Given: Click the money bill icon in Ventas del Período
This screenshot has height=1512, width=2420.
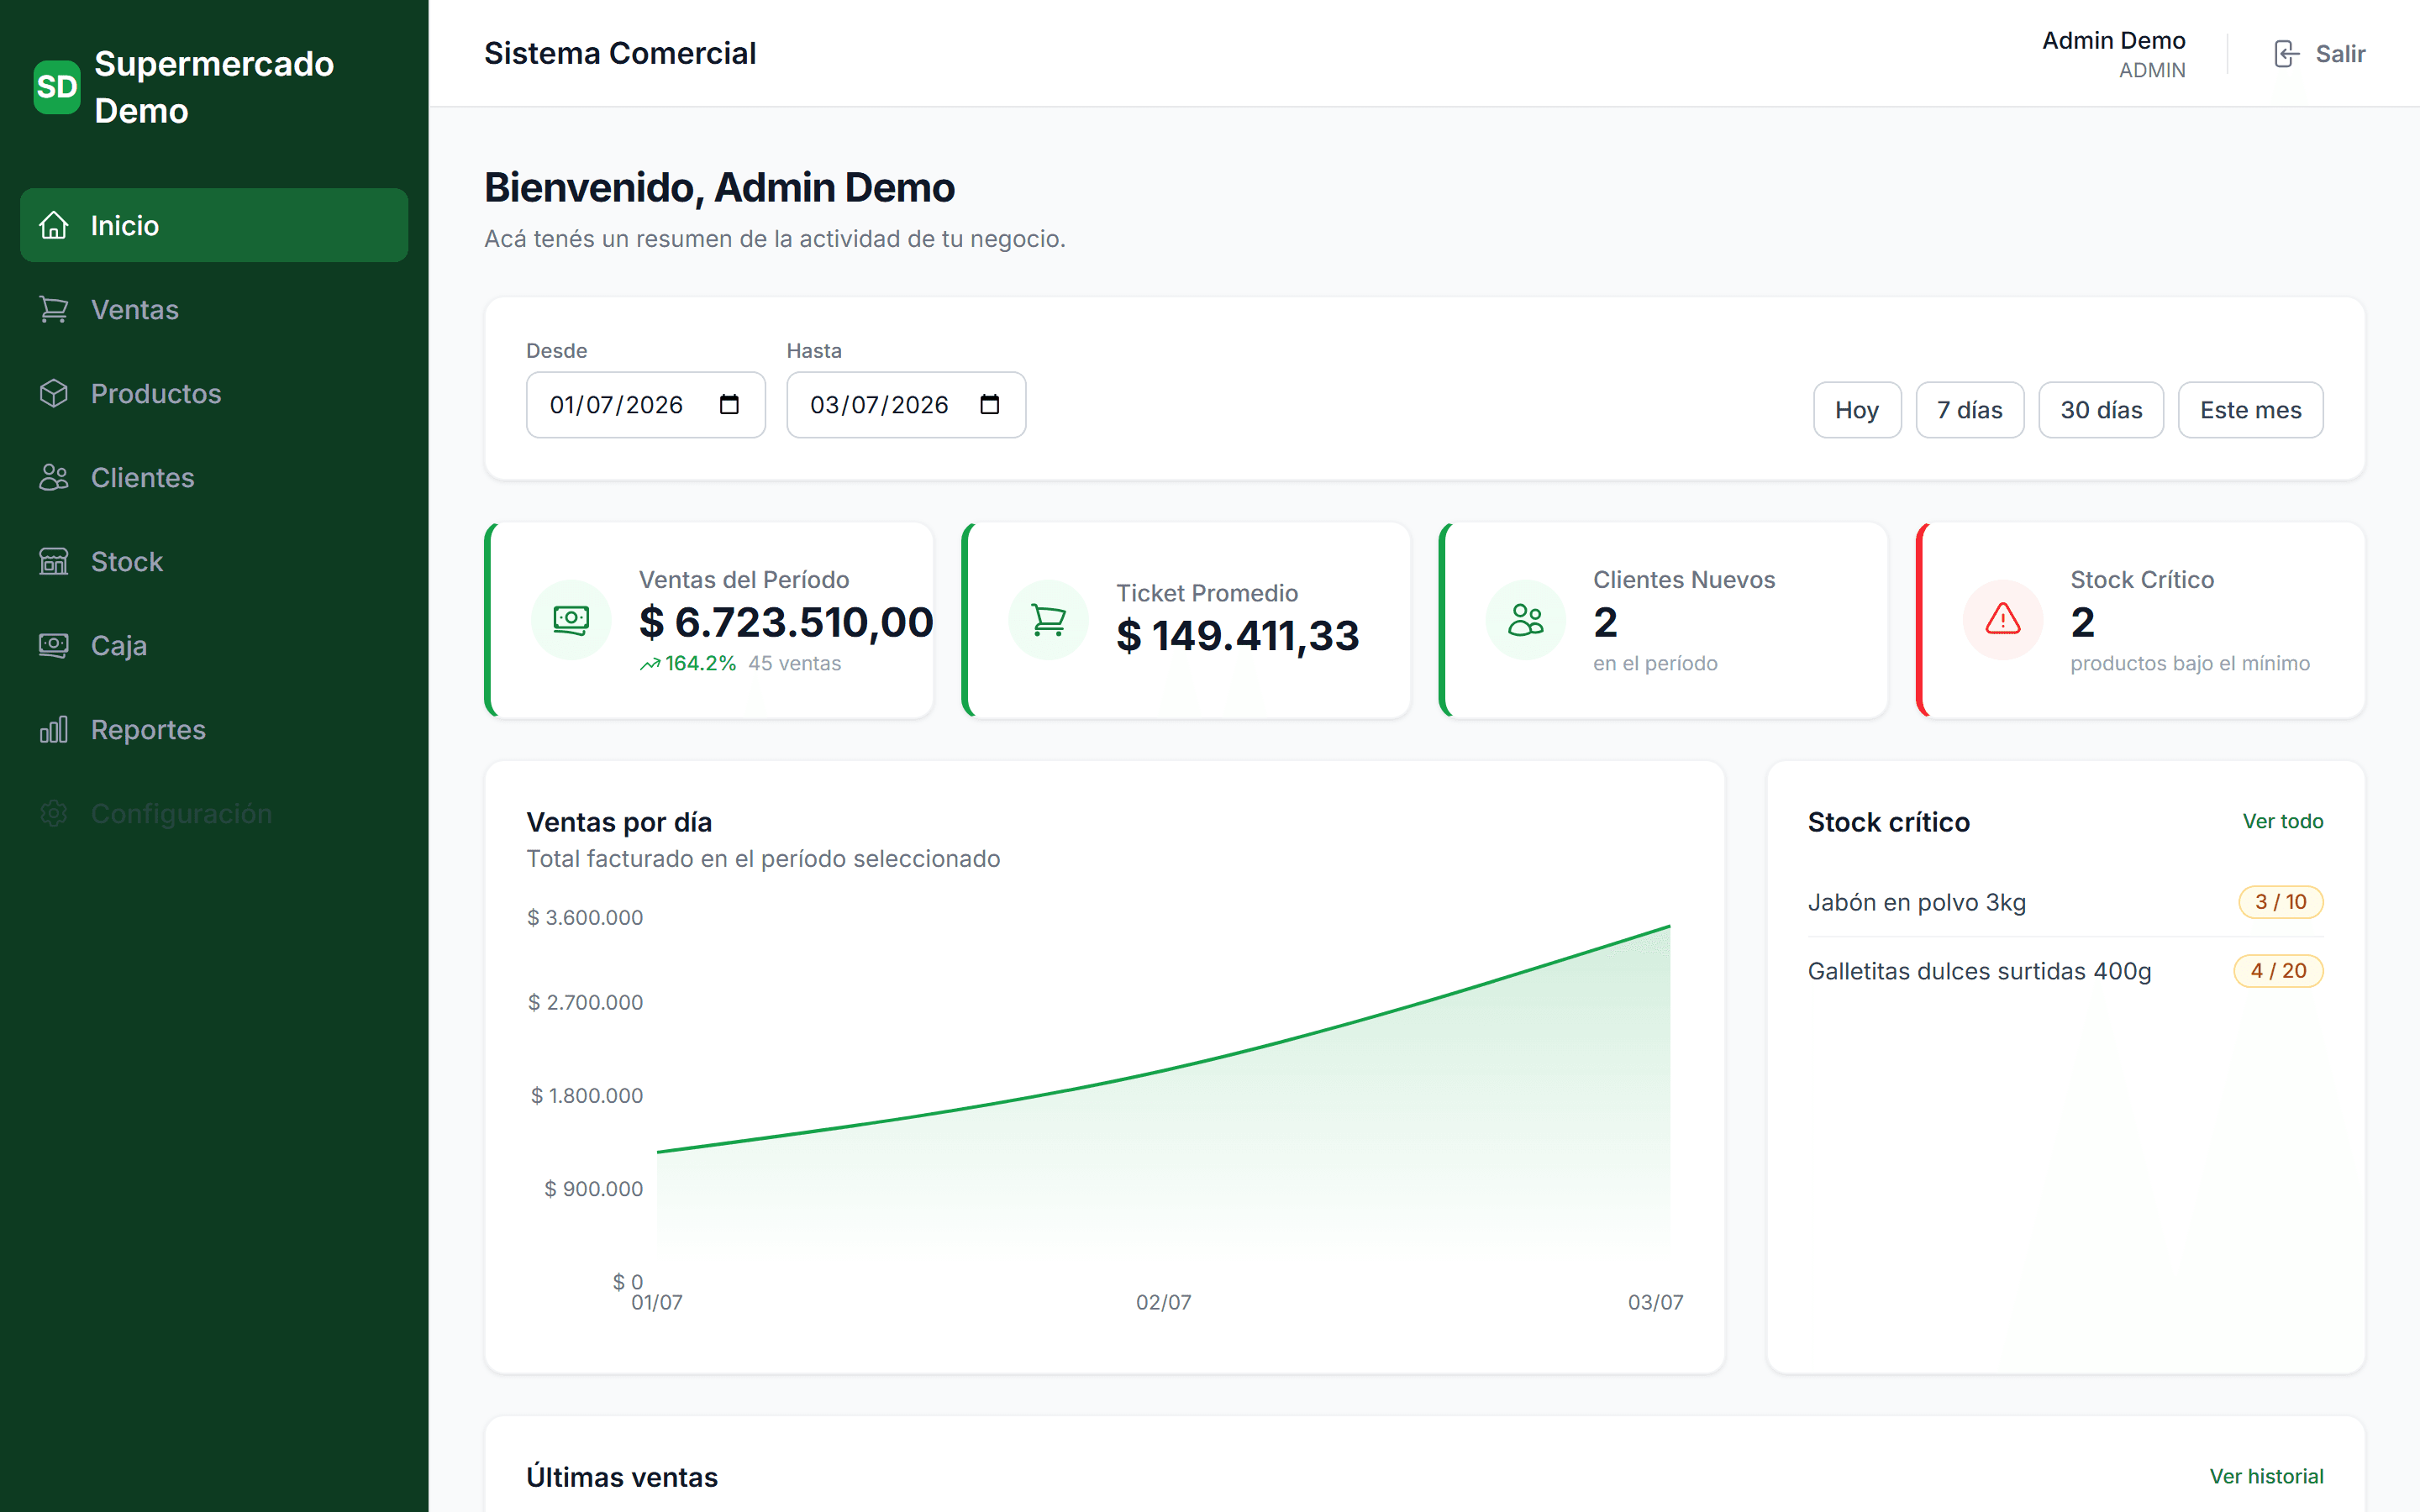Looking at the screenshot, I should 571,620.
